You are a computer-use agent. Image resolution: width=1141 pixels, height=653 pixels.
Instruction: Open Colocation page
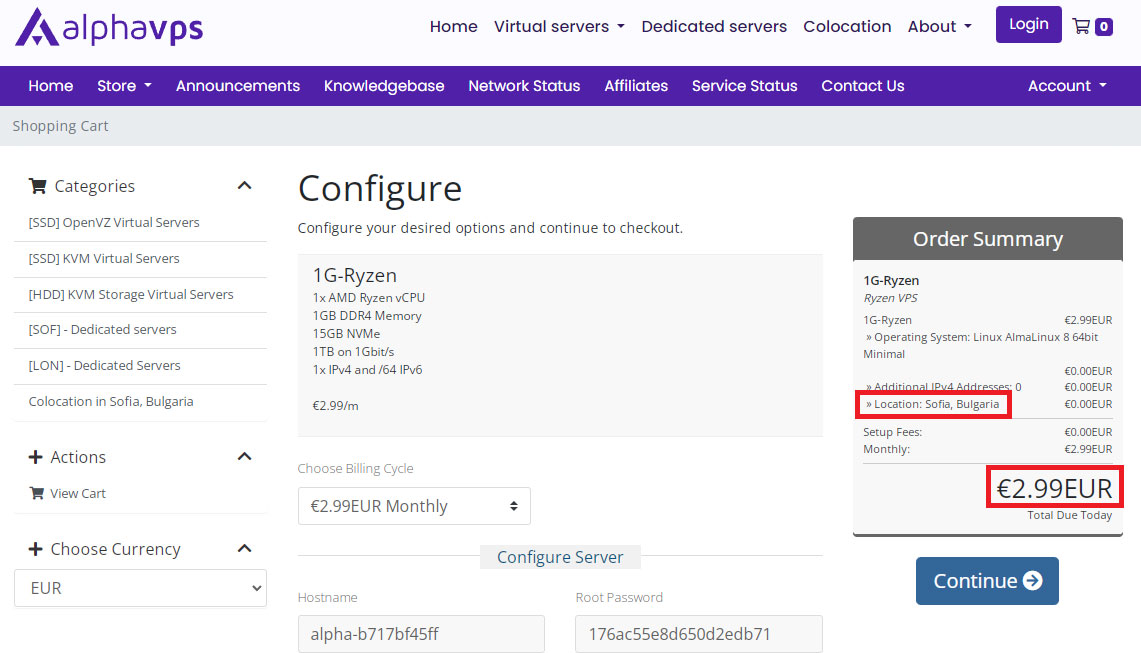[847, 26]
